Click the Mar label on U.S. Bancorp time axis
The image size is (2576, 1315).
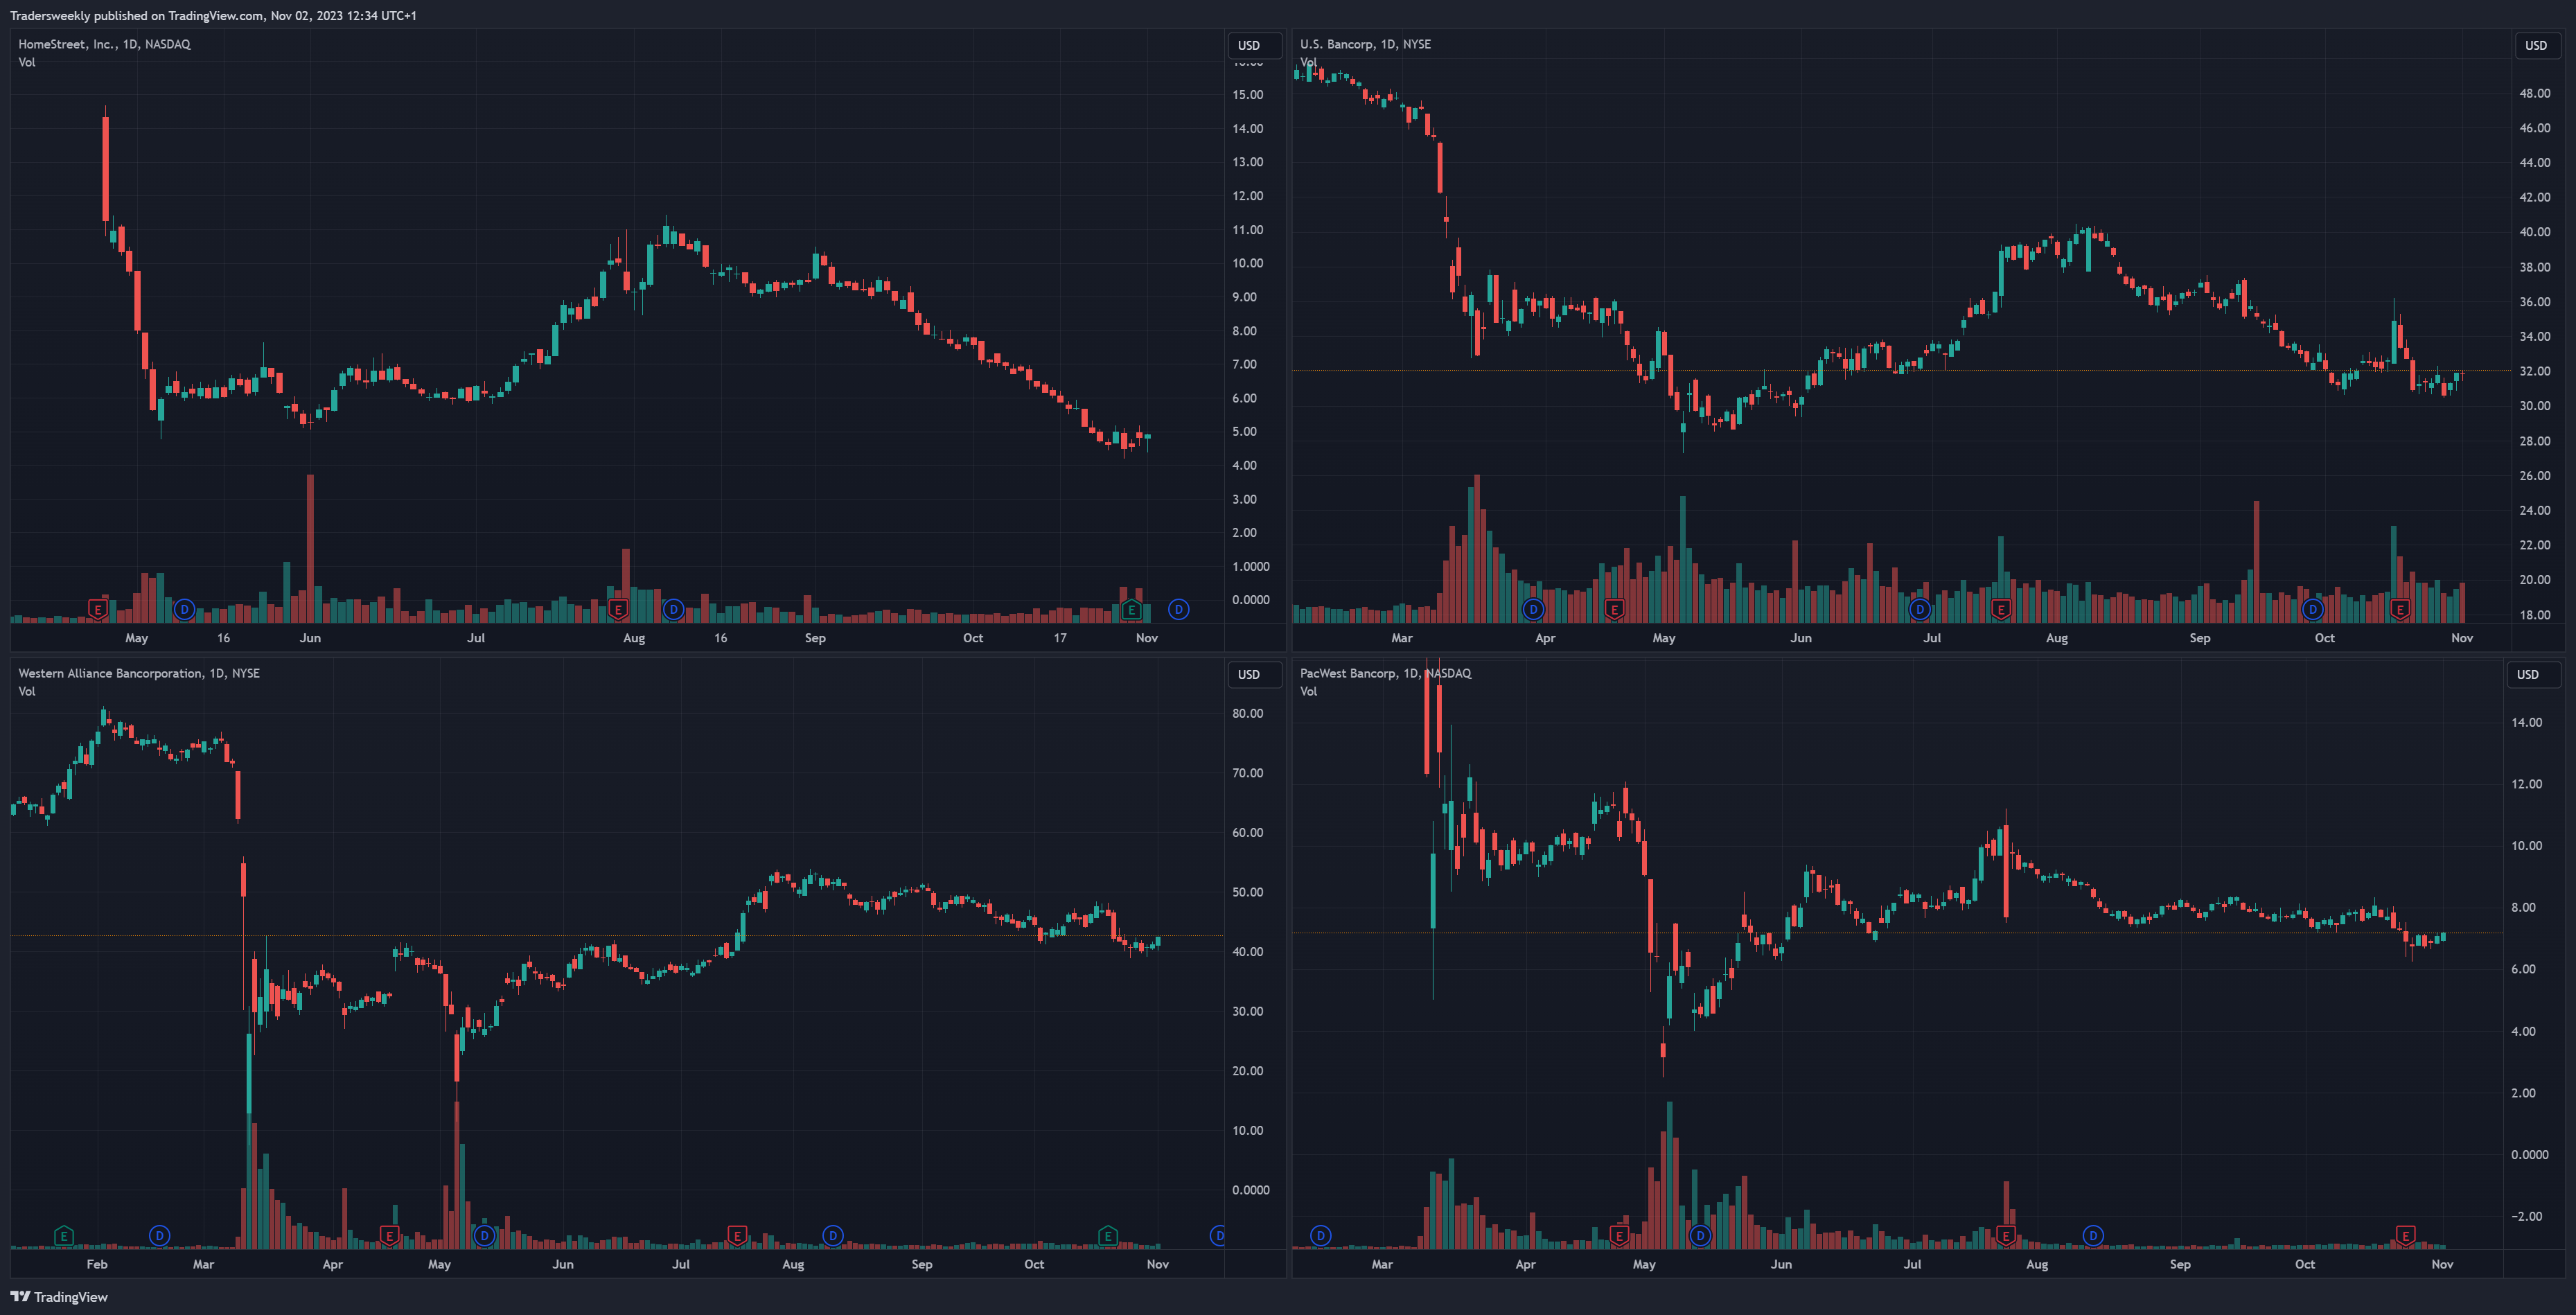click(x=1401, y=638)
